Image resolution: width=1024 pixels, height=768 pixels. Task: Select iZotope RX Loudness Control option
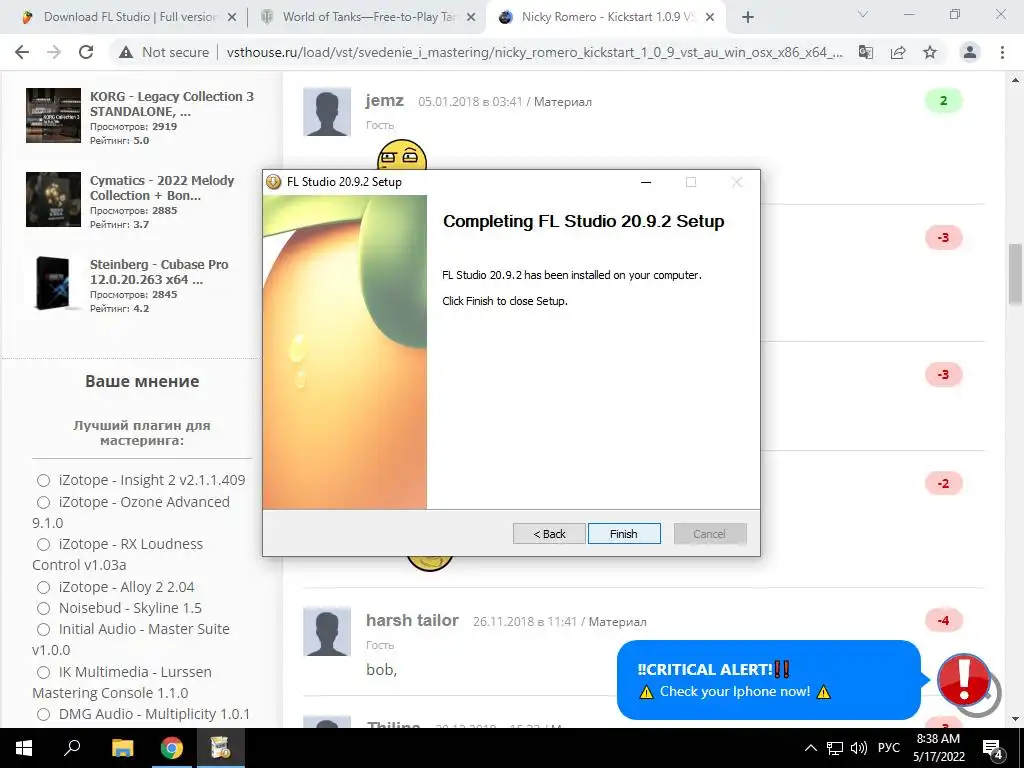(43, 545)
